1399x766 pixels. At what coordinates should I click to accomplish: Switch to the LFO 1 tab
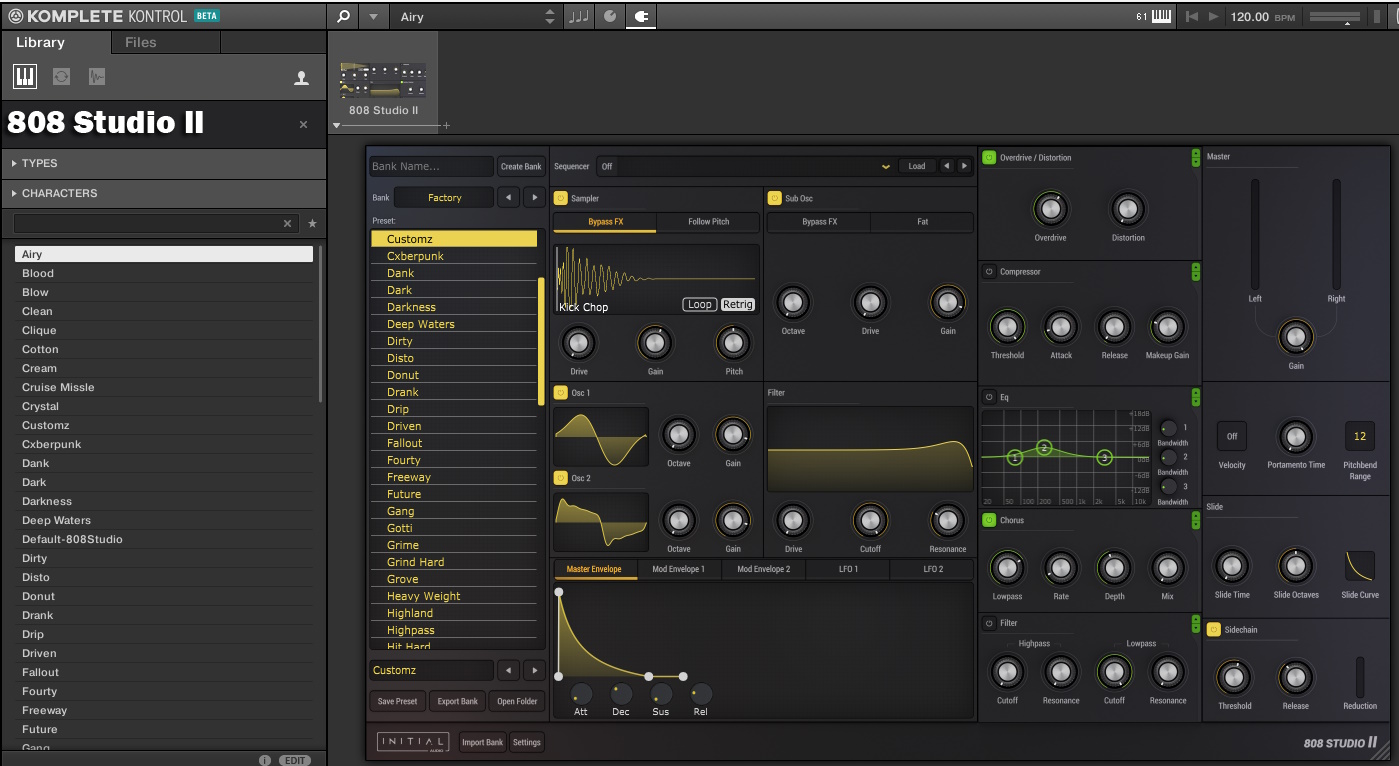[847, 569]
